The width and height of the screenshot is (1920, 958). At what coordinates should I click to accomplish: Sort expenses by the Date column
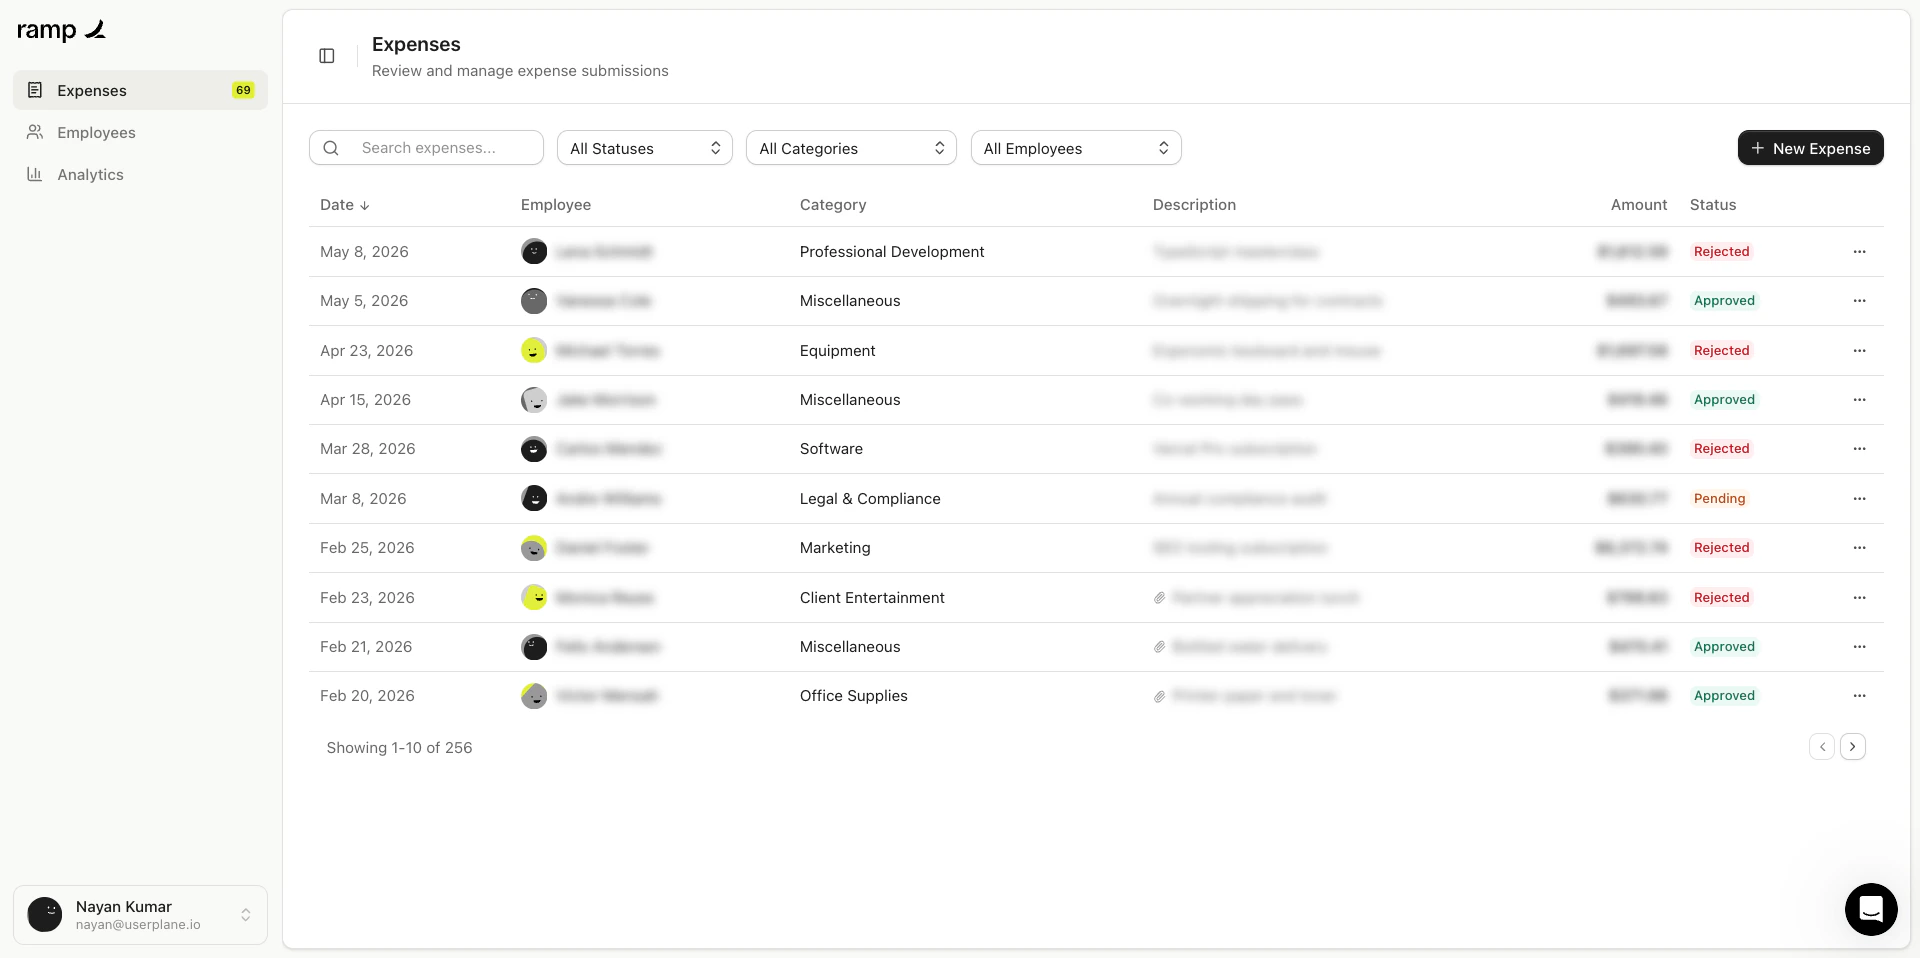(345, 205)
